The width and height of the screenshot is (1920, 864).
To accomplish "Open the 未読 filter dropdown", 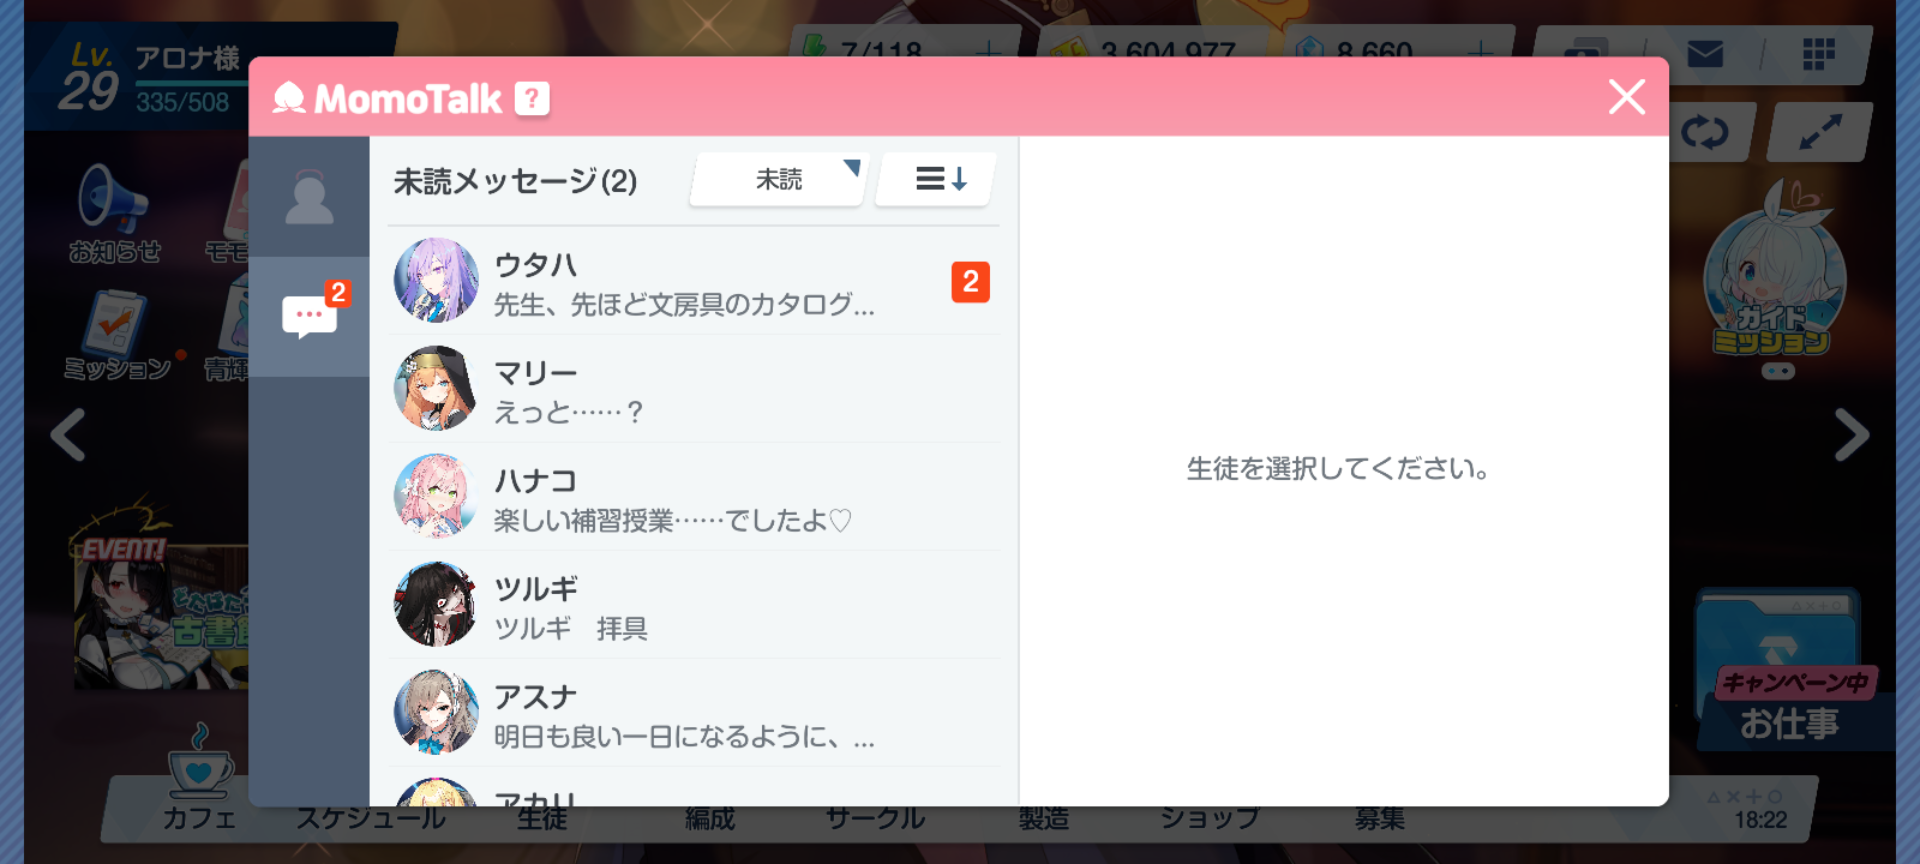I will (x=779, y=180).
